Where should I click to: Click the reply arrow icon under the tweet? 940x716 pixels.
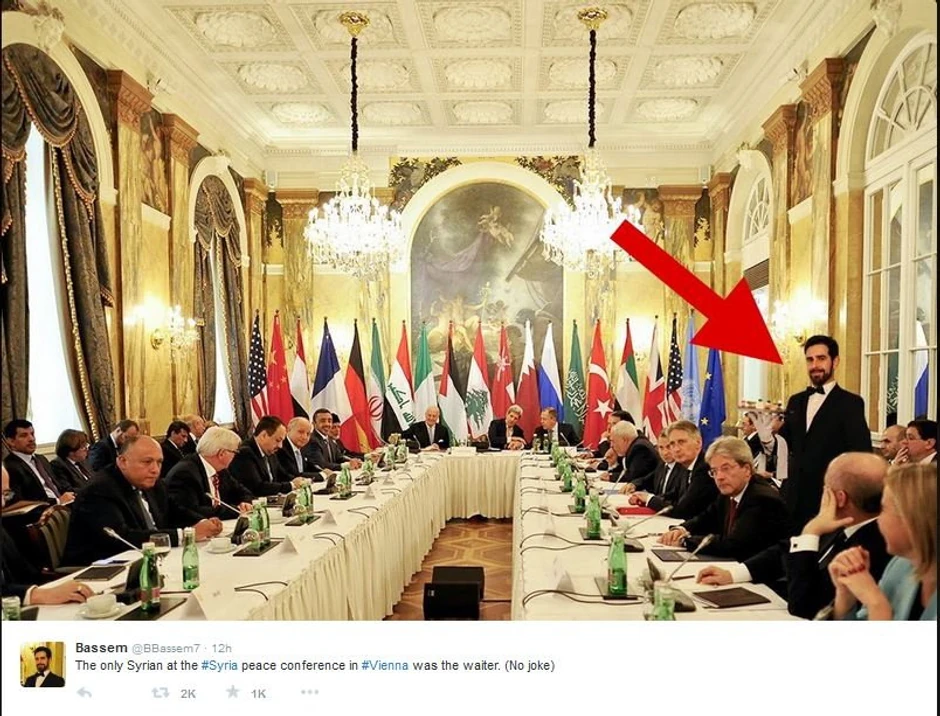click(85, 693)
